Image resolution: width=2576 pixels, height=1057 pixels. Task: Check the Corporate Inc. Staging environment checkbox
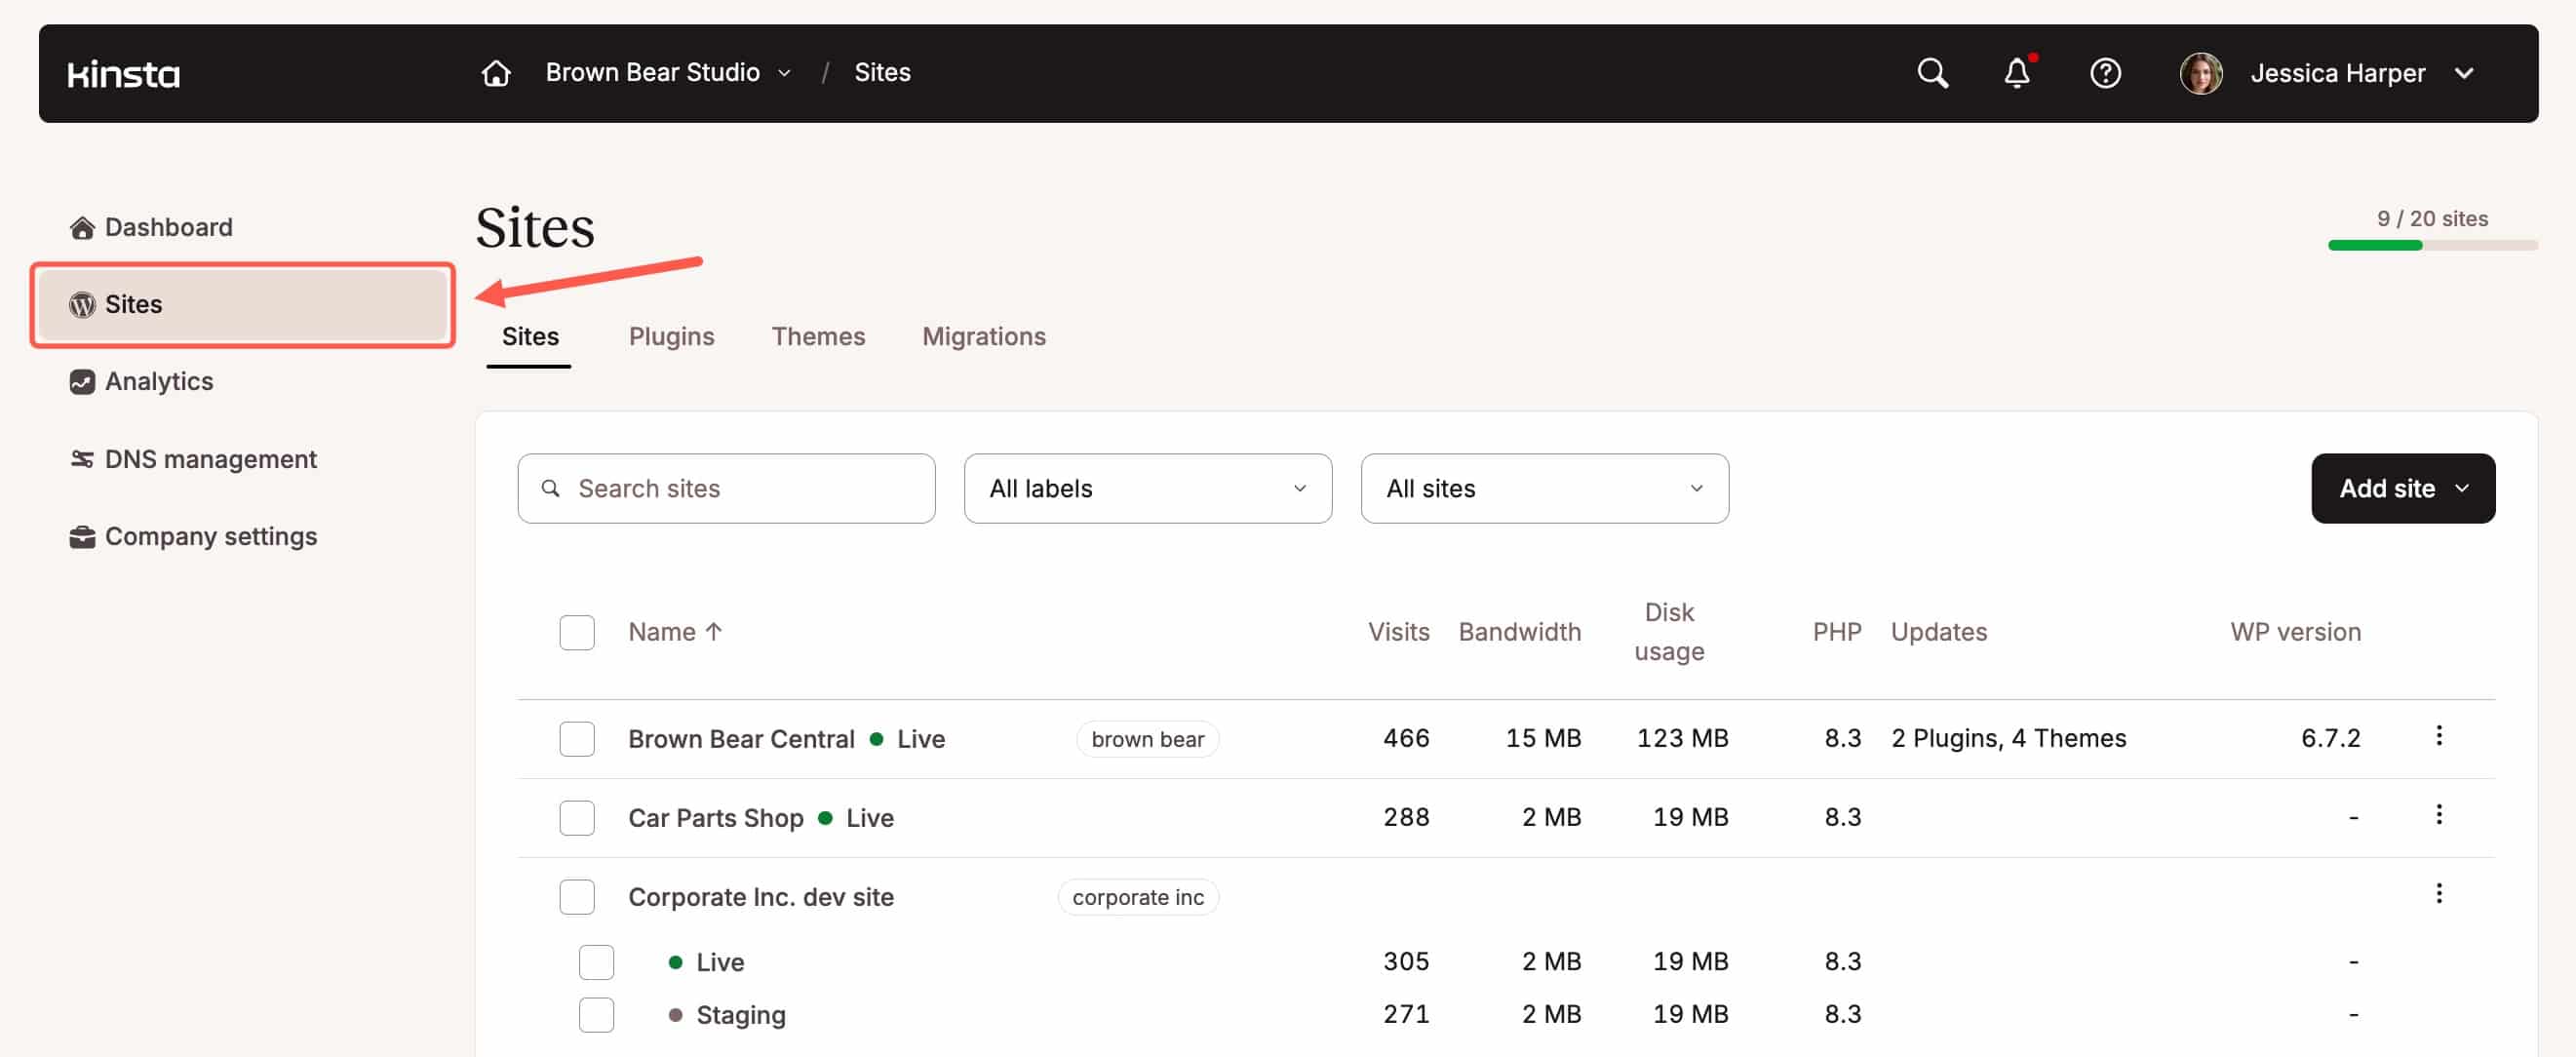tap(596, 1015)
